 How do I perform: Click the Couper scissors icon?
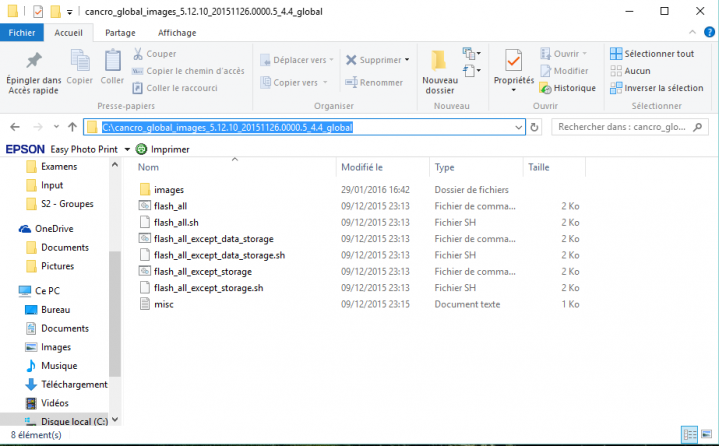138,54
